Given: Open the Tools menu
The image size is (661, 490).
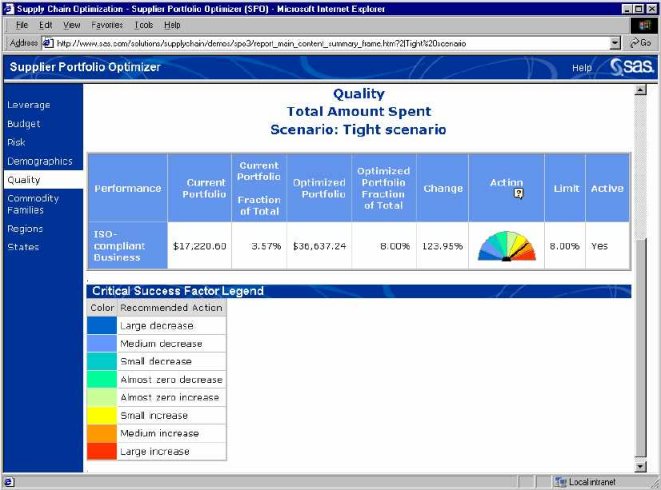Looking at the screenshot, I should tap(144, 25).
